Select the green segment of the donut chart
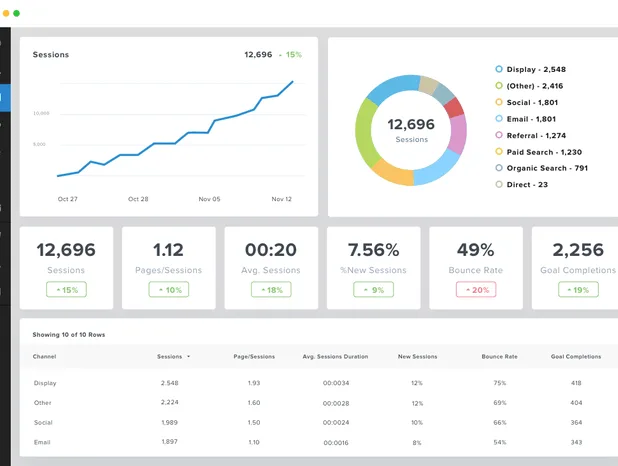The width and height of the screenshot is (618, 466). click(x=365, y=132)
